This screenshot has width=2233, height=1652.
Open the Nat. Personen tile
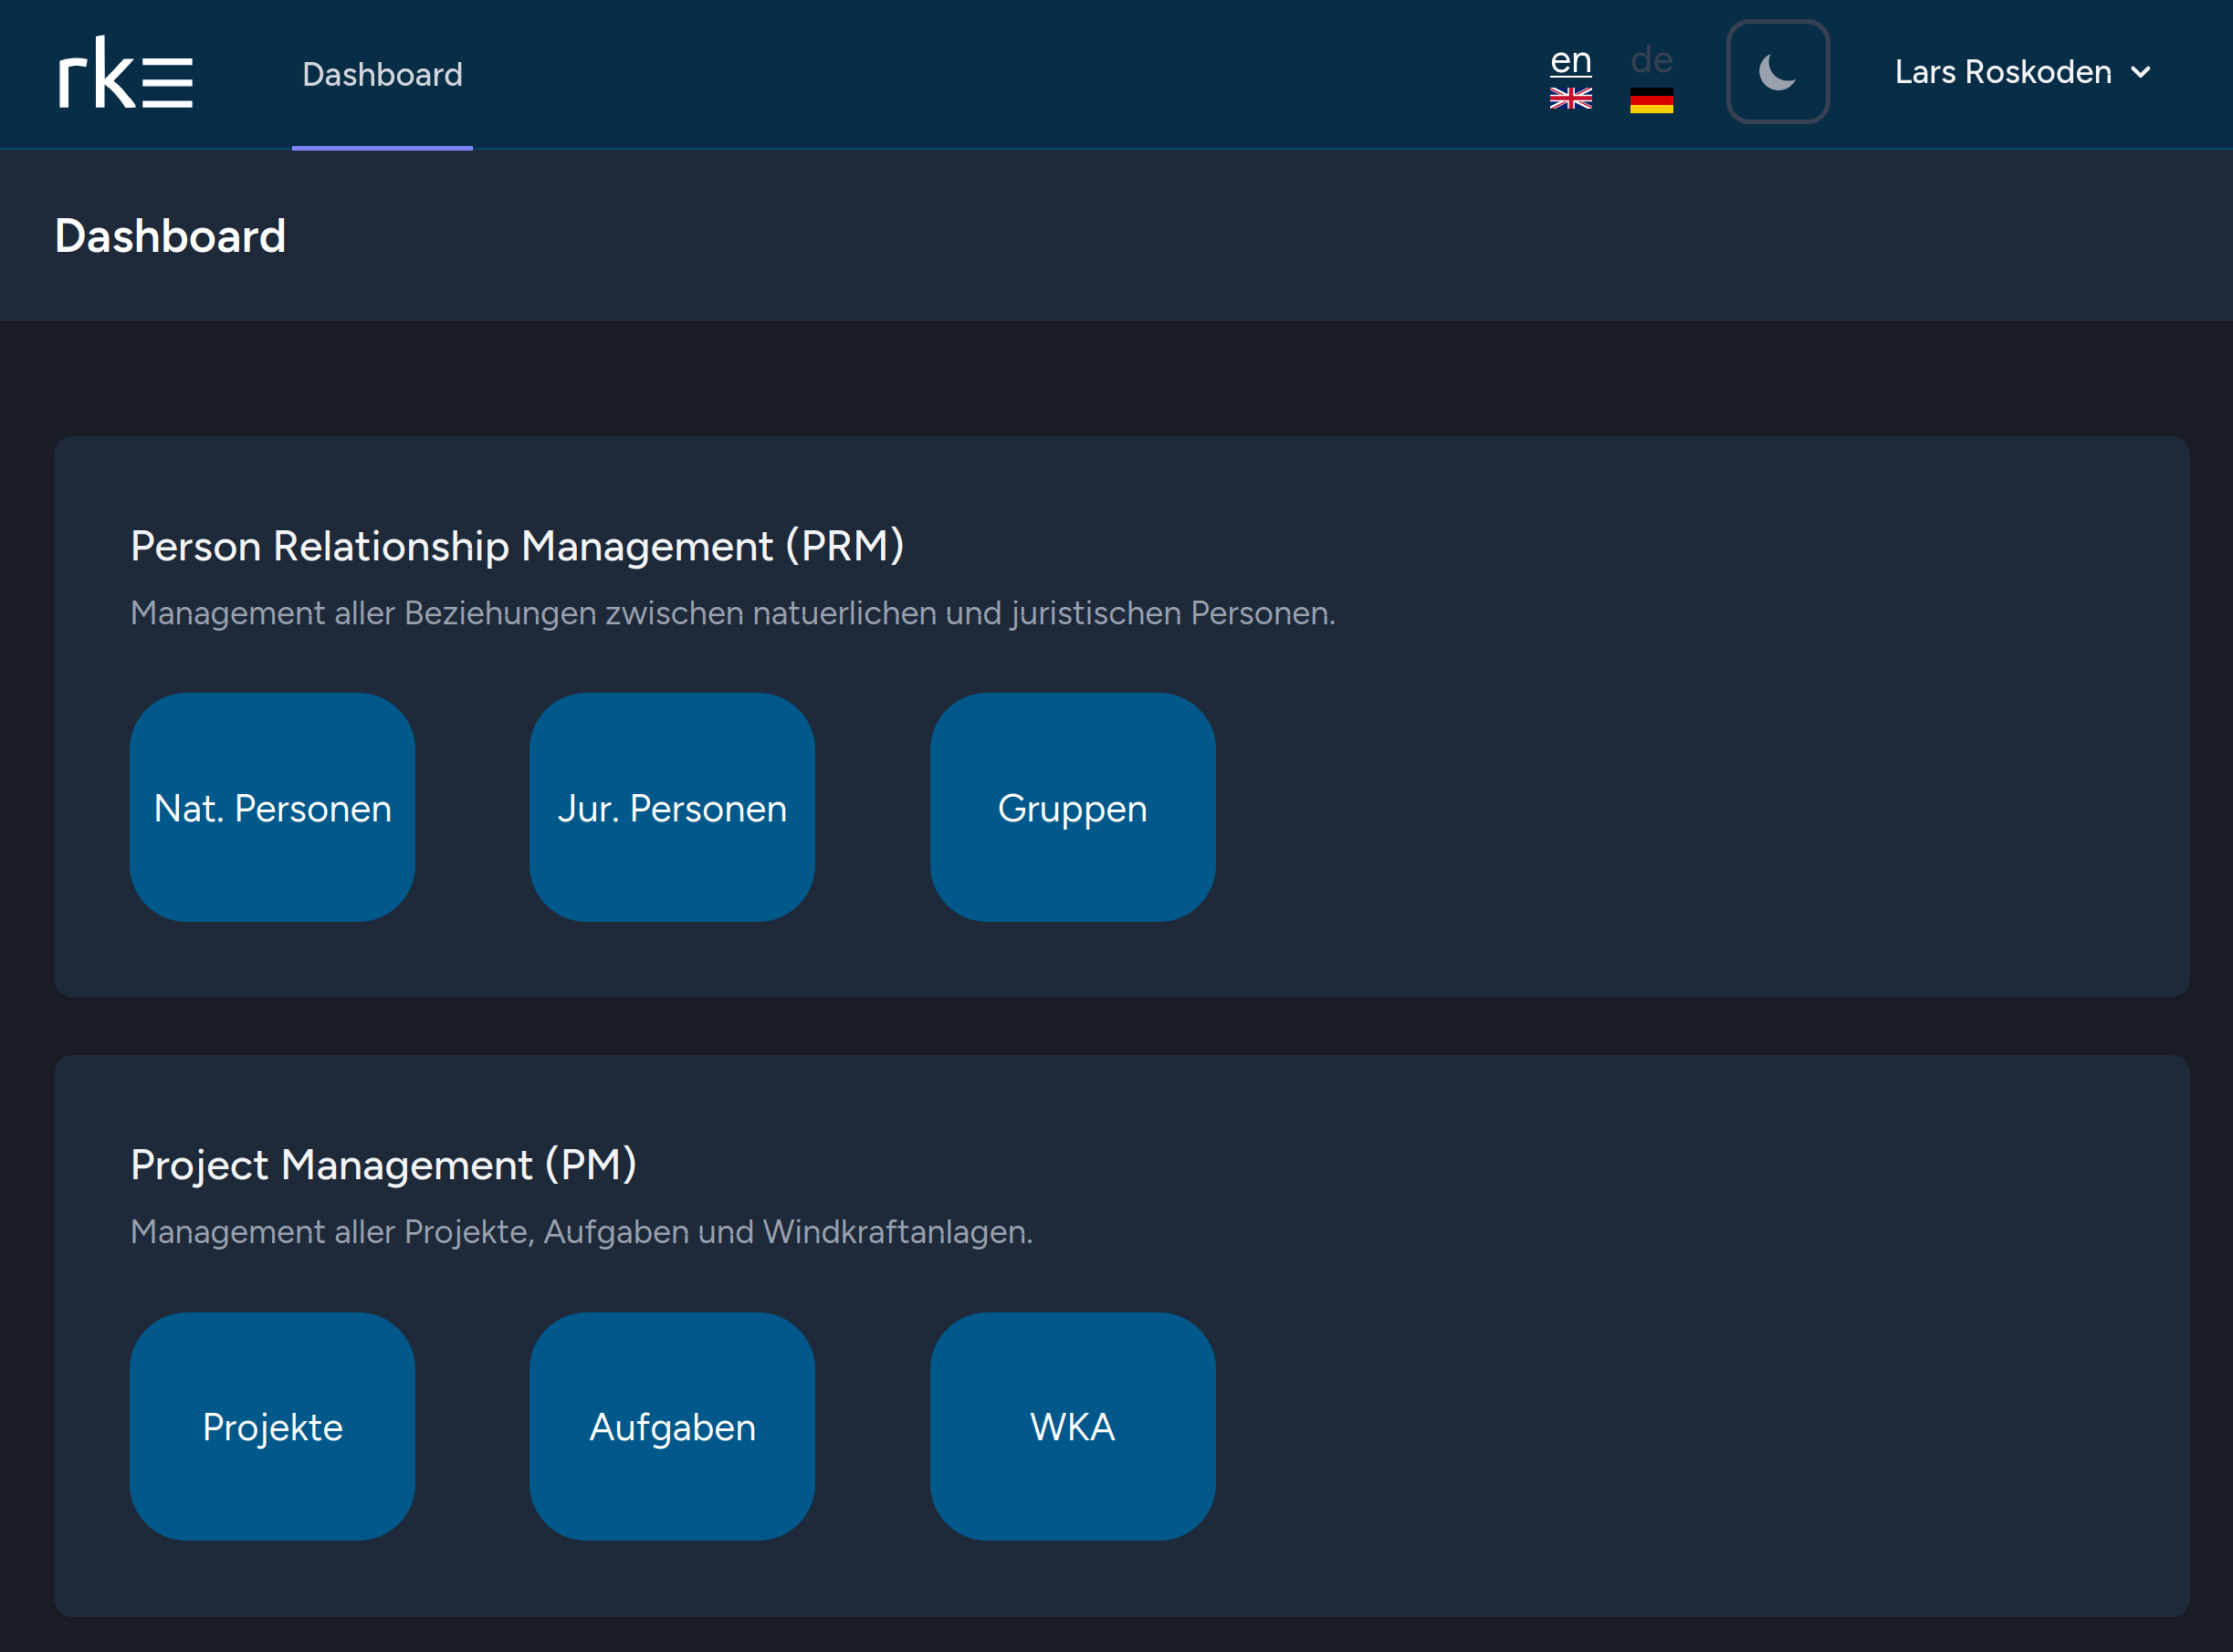tap(272, 807)
